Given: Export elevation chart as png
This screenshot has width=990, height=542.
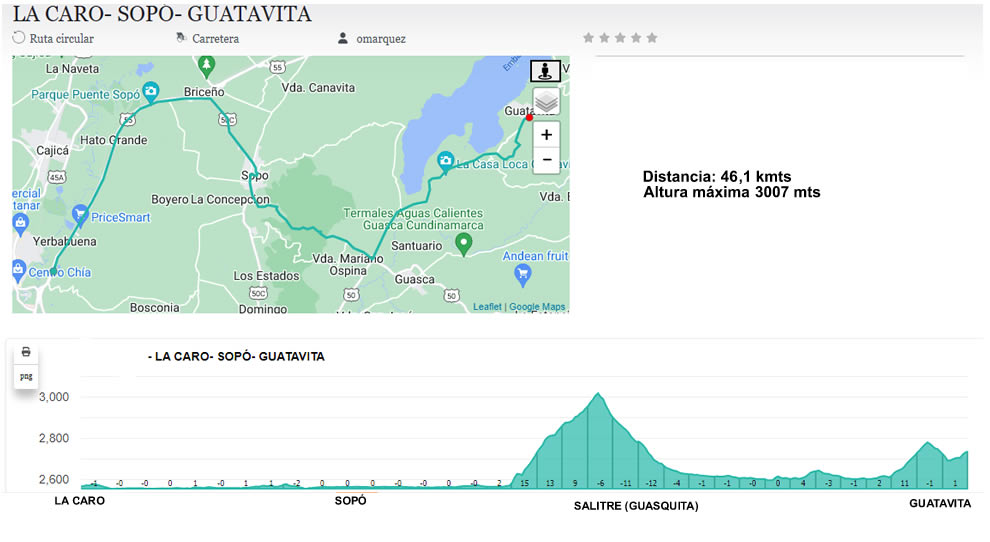Looking at the screenshot, I should [x=26, y=376].
